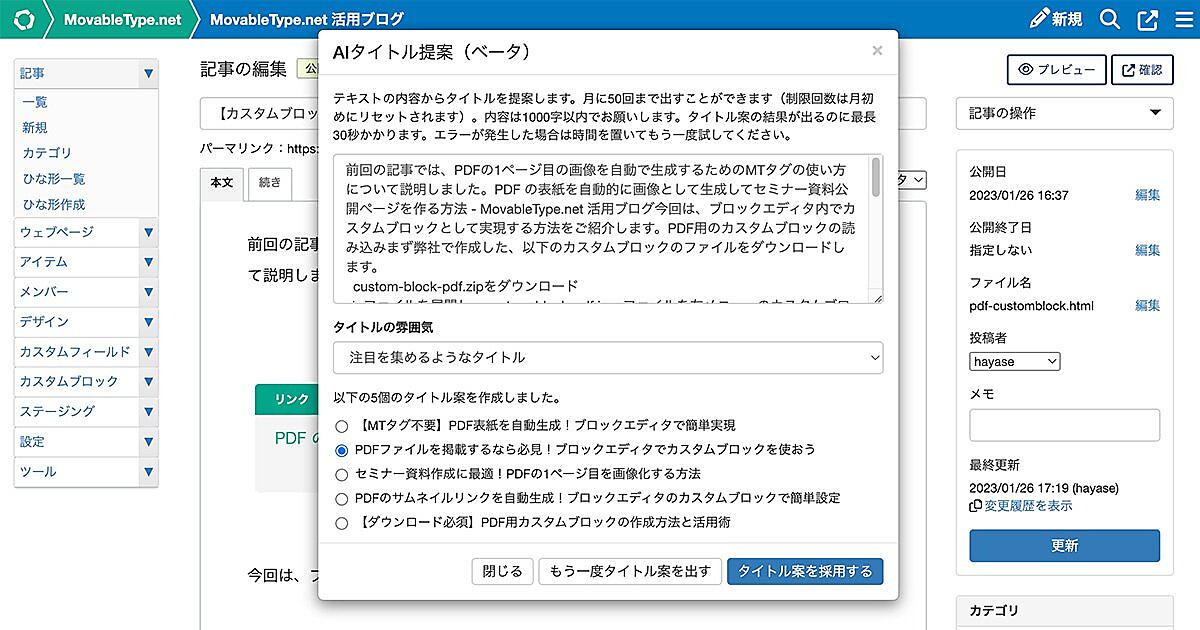This screenshot has height=630, width=1200.
Task: Click タイトル案を採用する button
Action: tap(805, 572)
